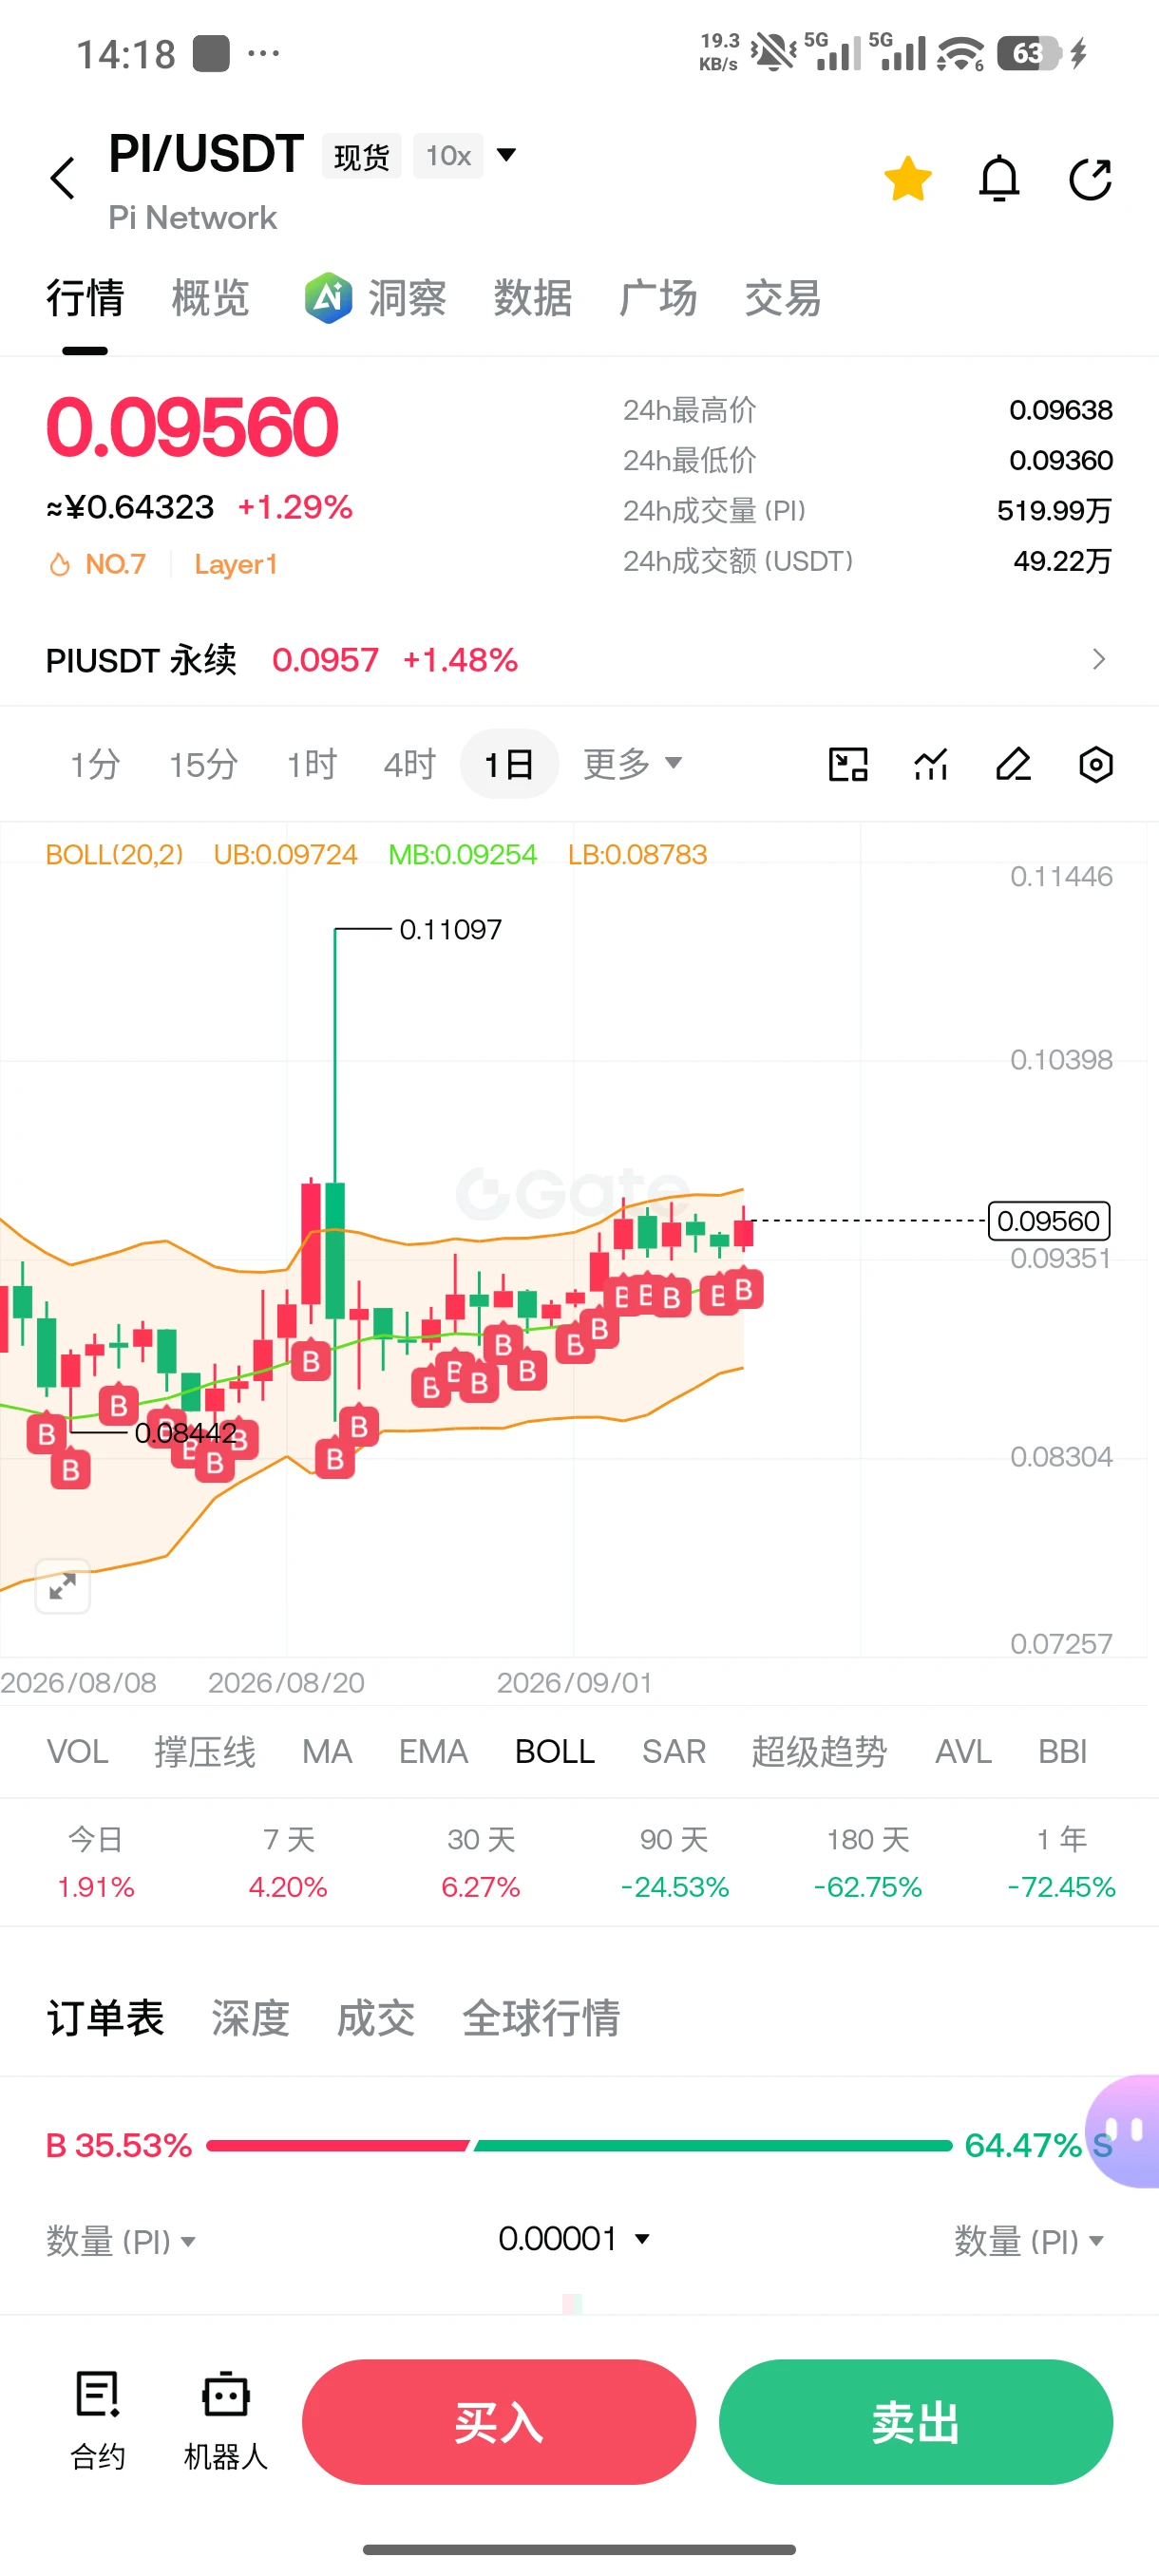Viewport: 1159px width, 2576px height.
Task: Switch to 广场 tab
Action: click(x=658, y=298)
